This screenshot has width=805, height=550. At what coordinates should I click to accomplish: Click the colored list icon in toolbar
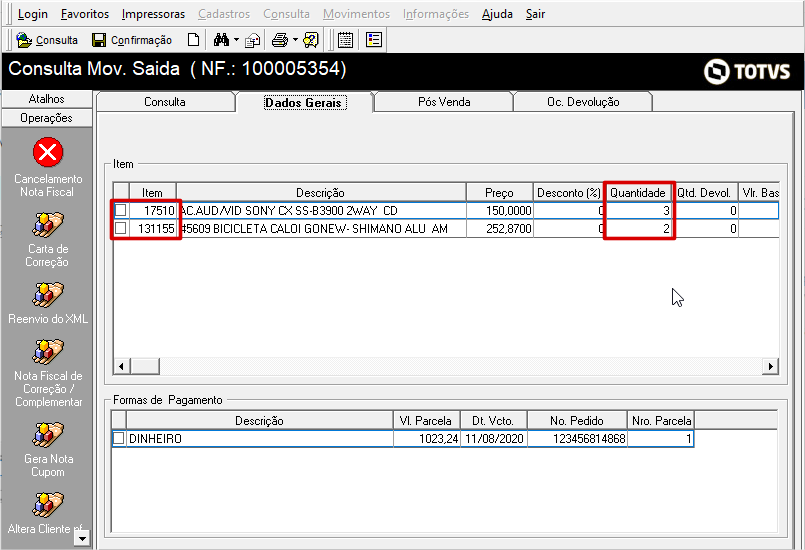tap(374, 40)
